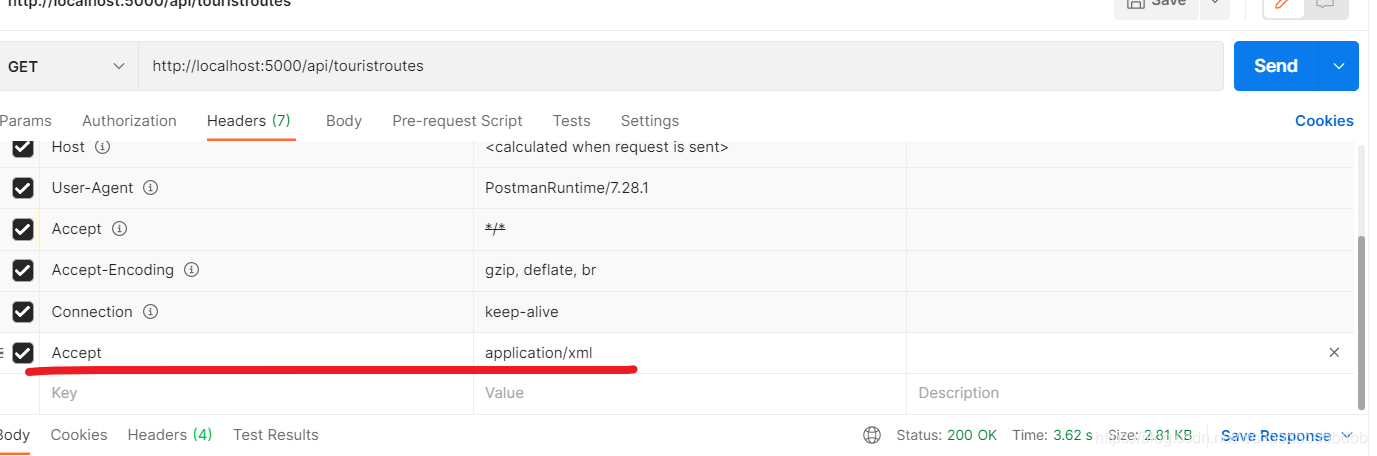Click info icon beside Host header

[x=102, y=147]
